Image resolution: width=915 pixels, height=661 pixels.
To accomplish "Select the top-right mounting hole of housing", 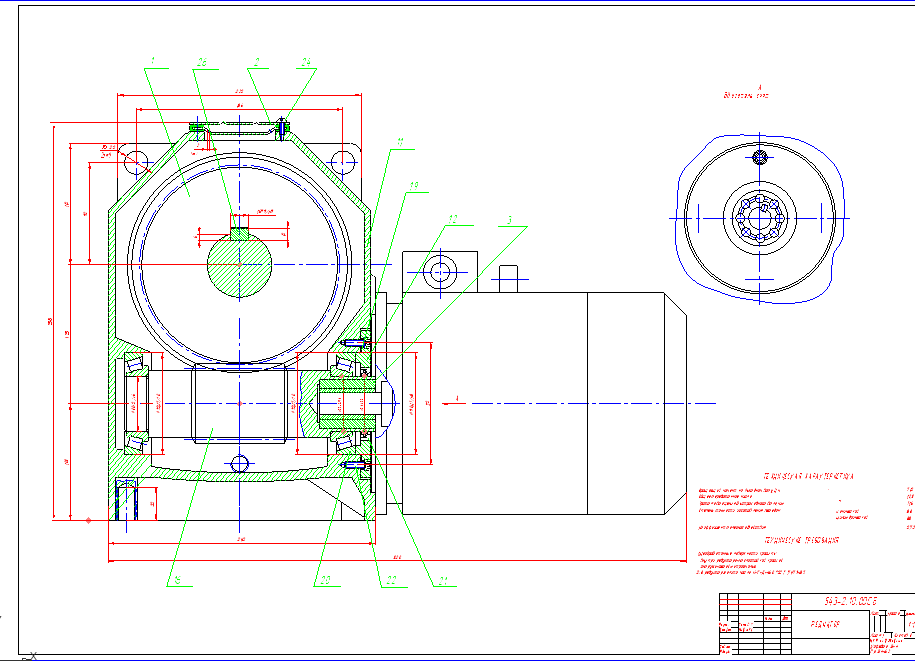I will pyautogui.click(x=342, y=160).
